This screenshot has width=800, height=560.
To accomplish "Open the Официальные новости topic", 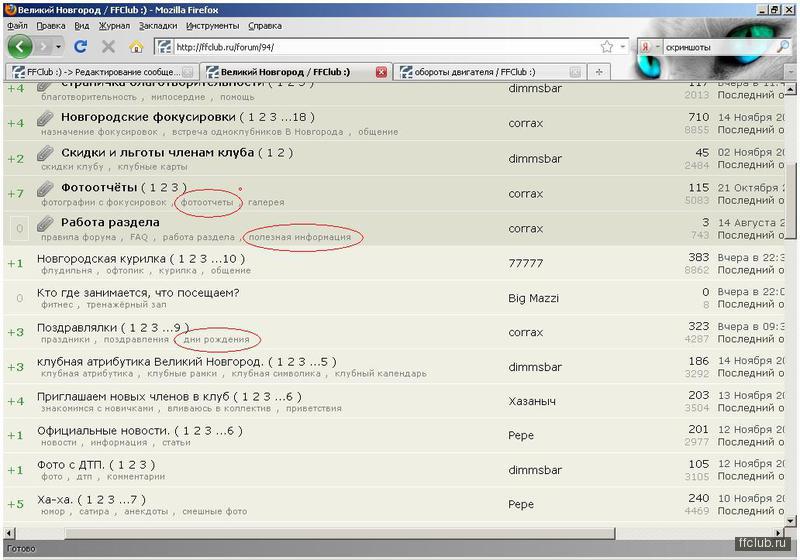I will pos(103,431).
